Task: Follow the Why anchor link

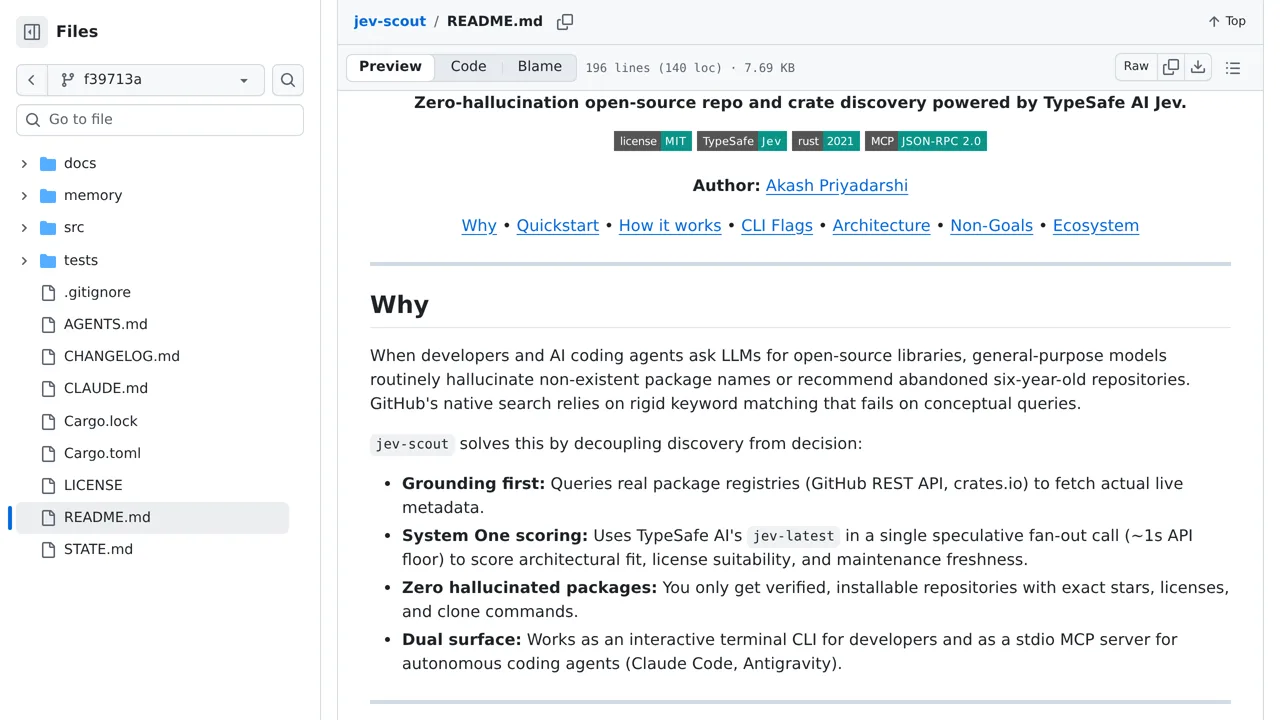Action: click(x=479, y=225)
